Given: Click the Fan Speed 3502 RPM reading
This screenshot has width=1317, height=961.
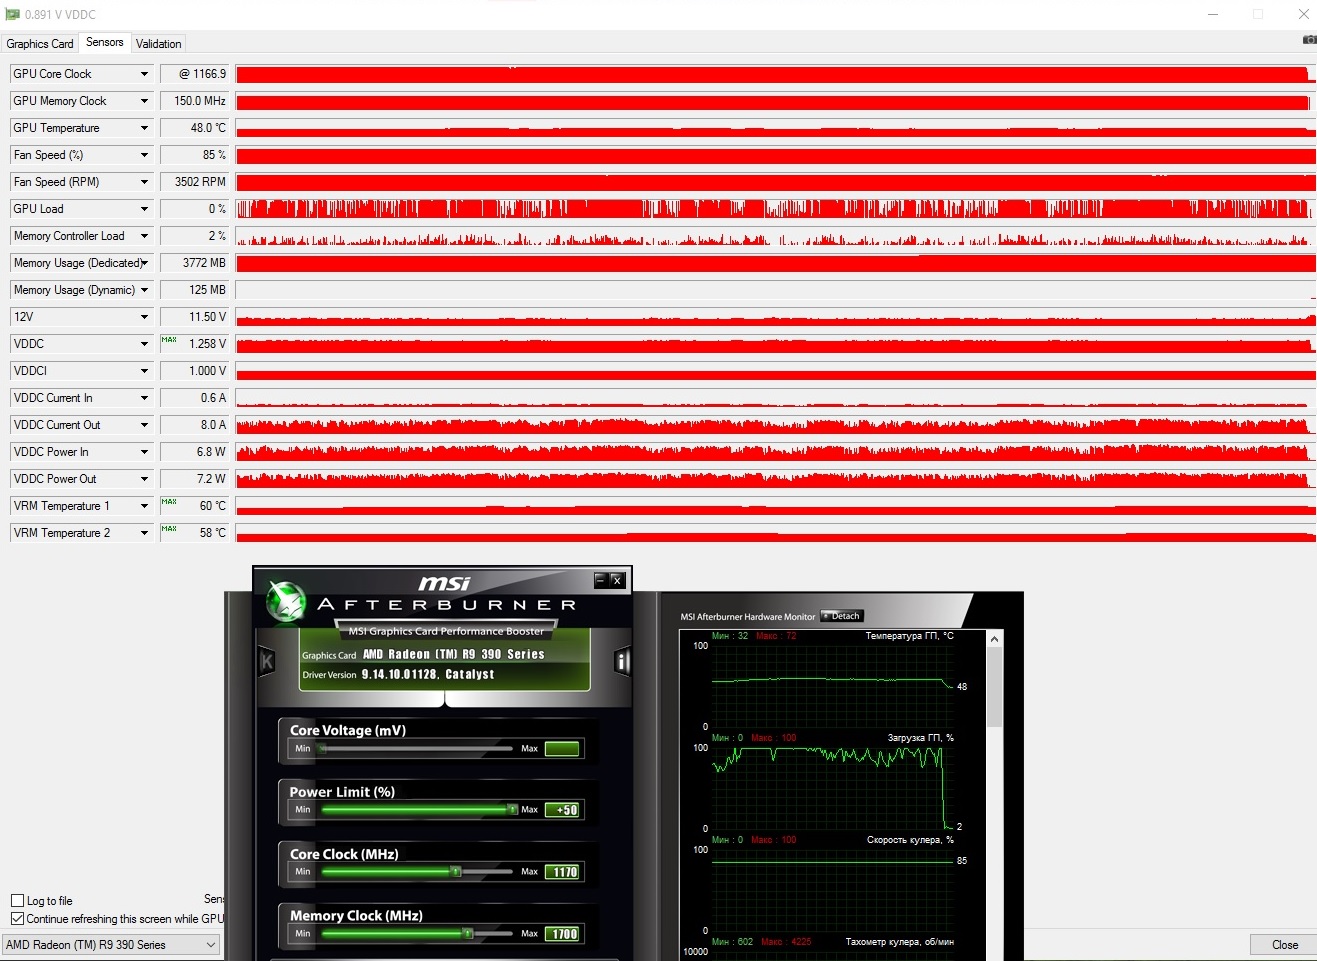Looking at the screenshot, I should point(194,182).
